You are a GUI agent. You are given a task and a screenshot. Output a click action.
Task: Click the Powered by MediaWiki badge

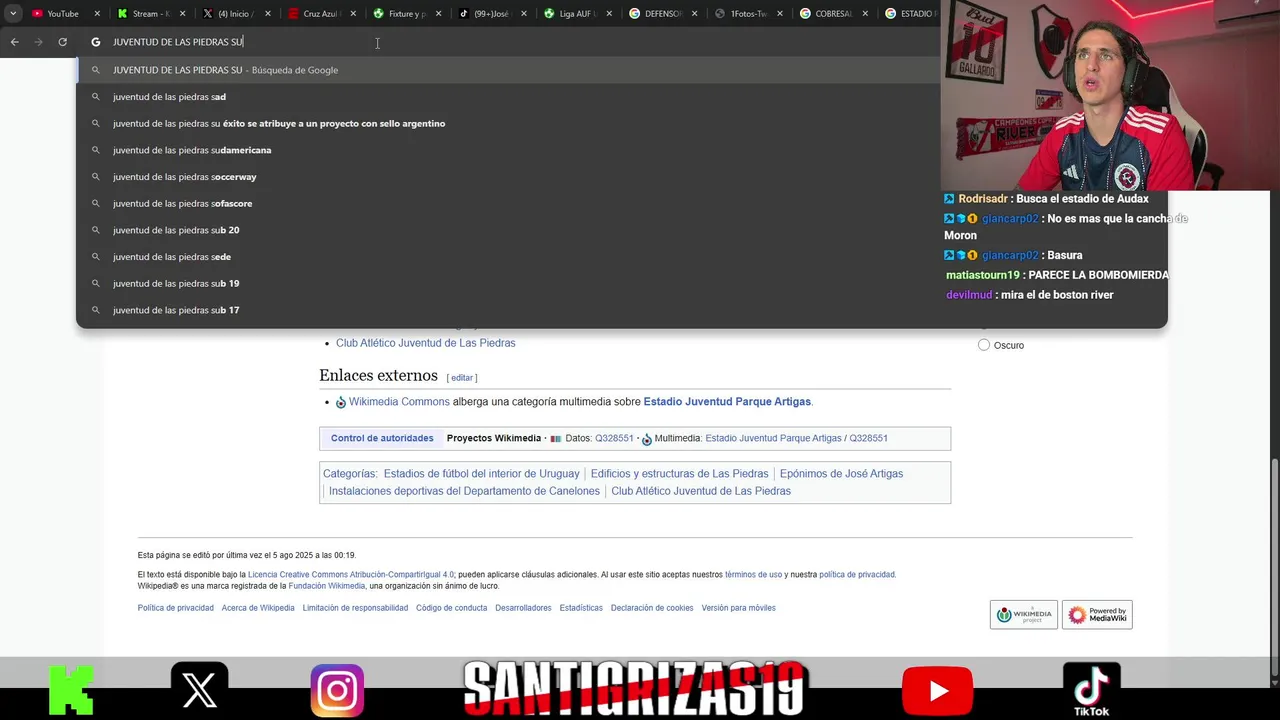click(1097, 615)
